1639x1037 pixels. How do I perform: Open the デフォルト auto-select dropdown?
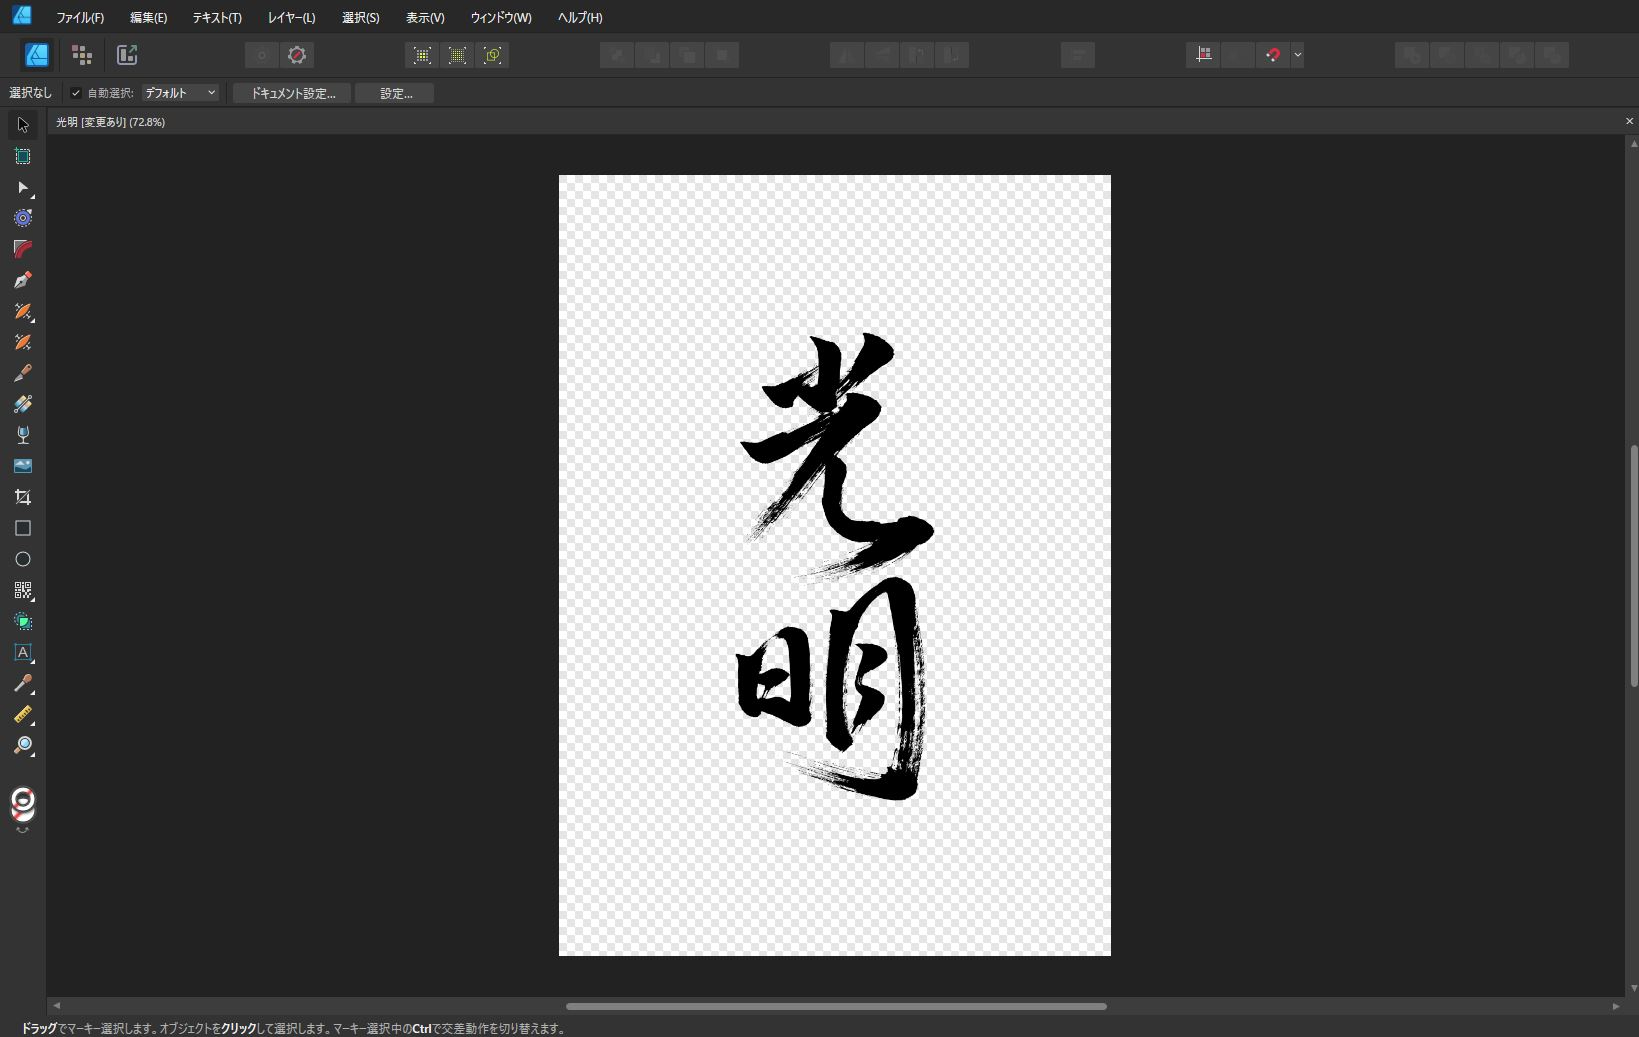(180, 93)
